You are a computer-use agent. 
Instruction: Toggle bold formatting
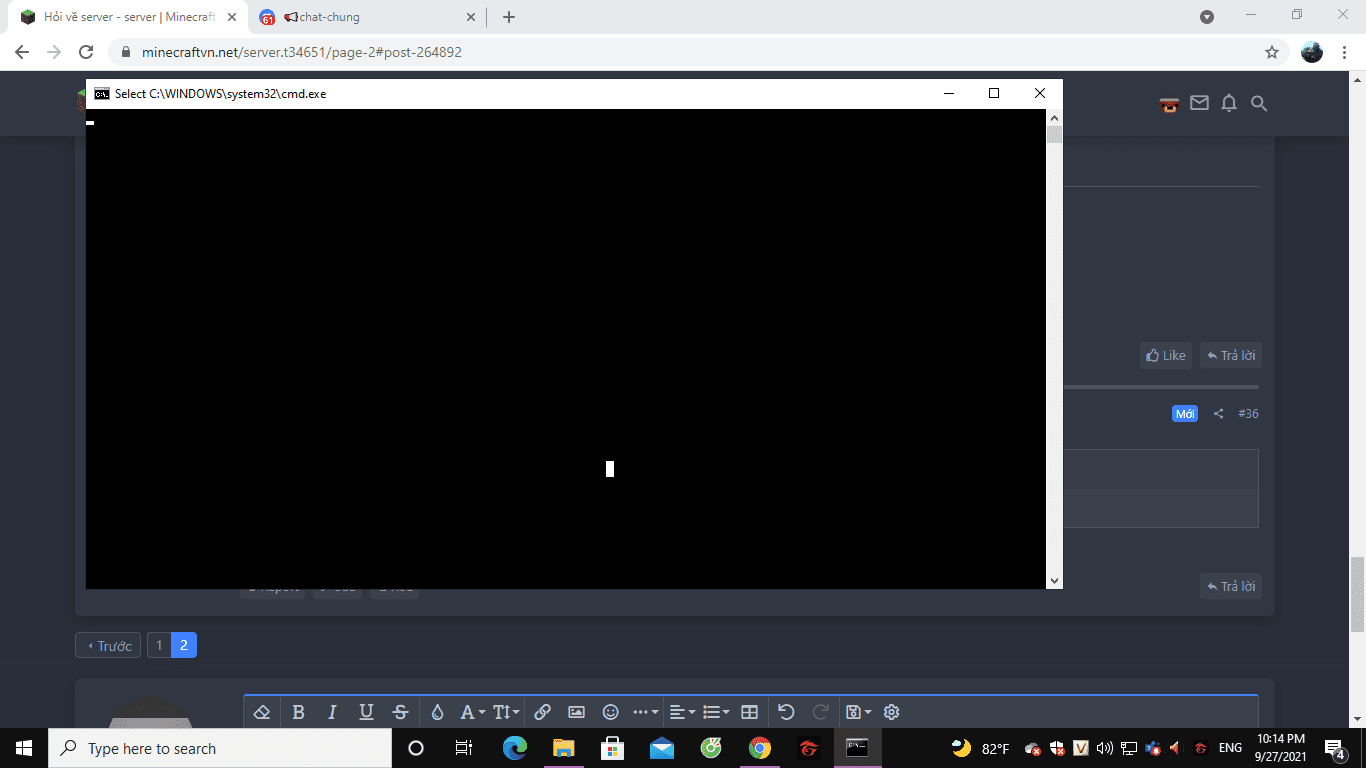298,712
